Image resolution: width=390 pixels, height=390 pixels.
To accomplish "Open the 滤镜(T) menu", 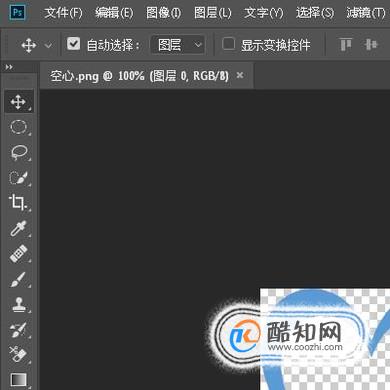I will click(x=366, y=13).
